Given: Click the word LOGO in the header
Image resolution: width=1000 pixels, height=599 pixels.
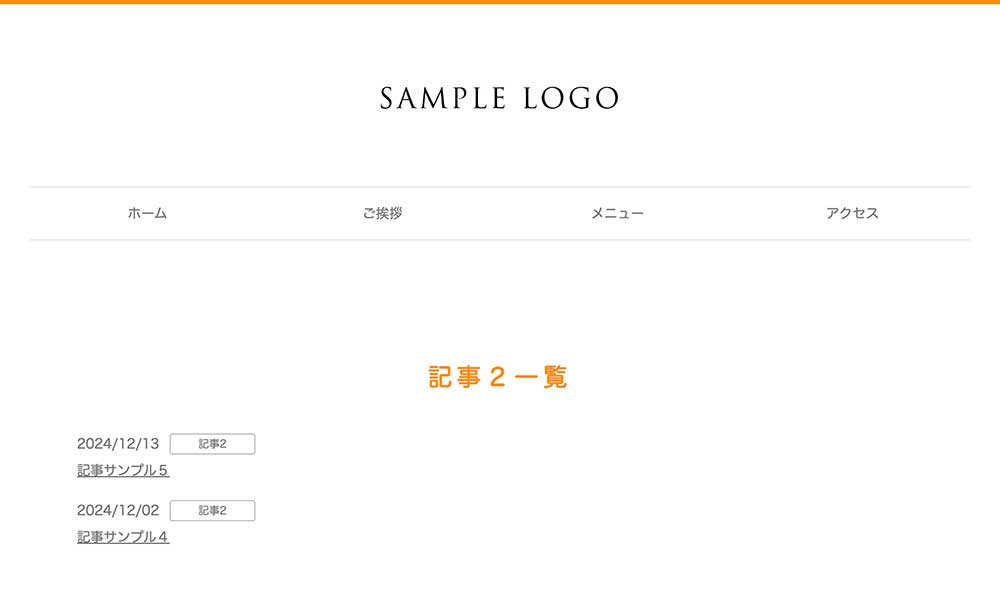Looking at the screenshot, I should point(571,98).
